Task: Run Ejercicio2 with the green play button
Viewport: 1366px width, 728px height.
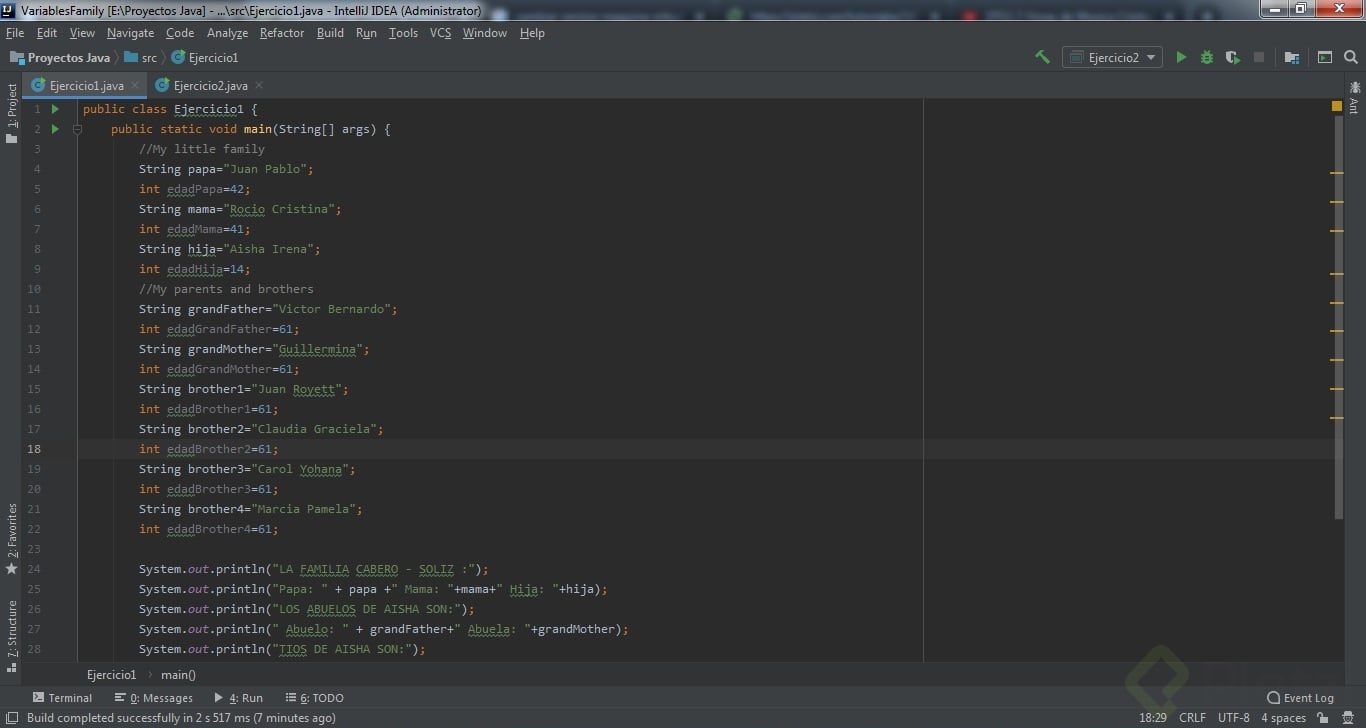Action: [x=1181, y=57]
